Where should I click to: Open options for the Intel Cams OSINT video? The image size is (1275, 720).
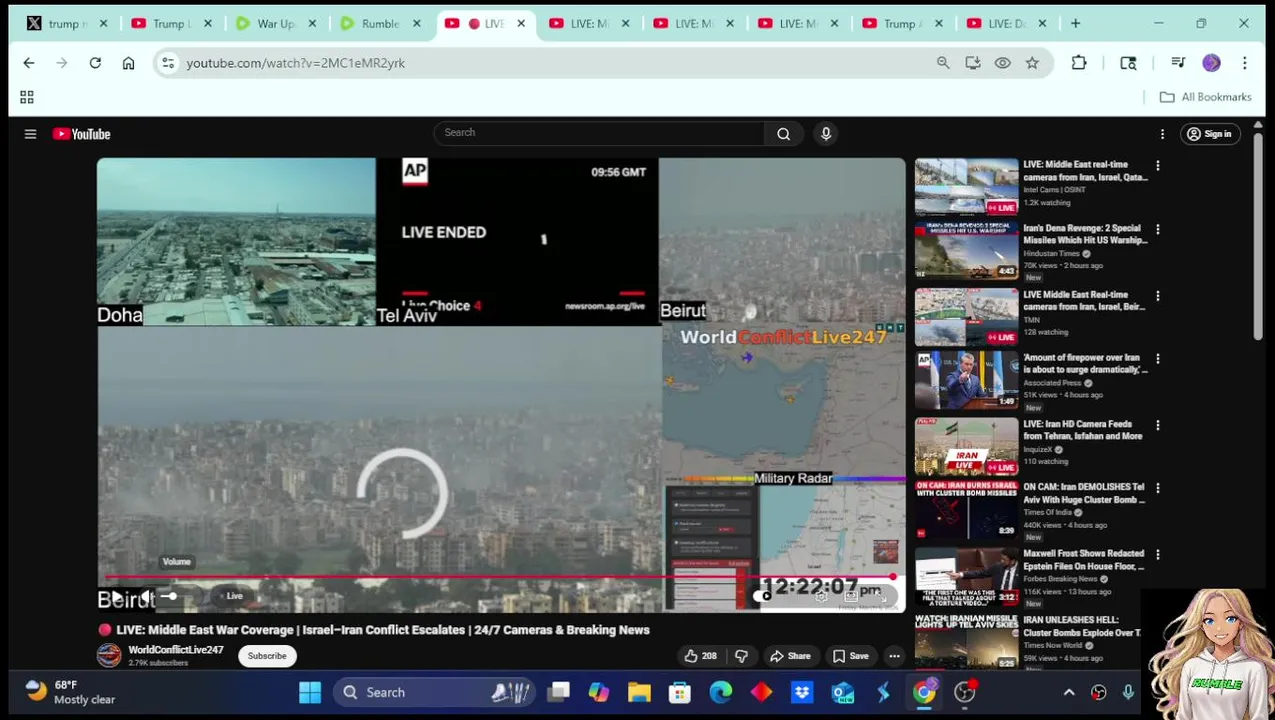1158,166
